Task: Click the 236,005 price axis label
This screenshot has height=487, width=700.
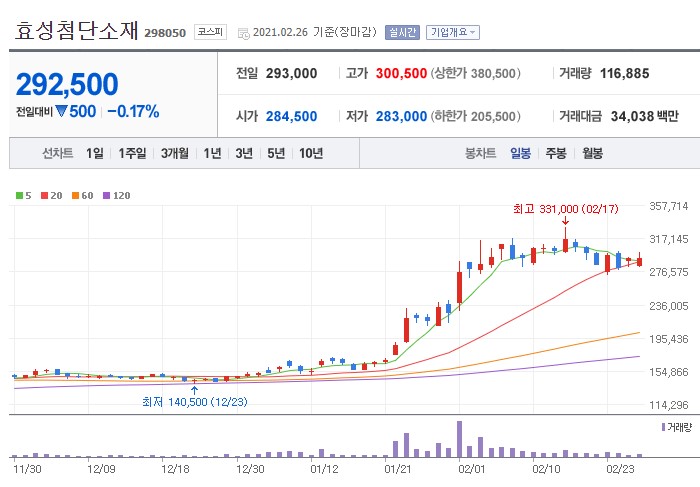Action: (668, 306)
